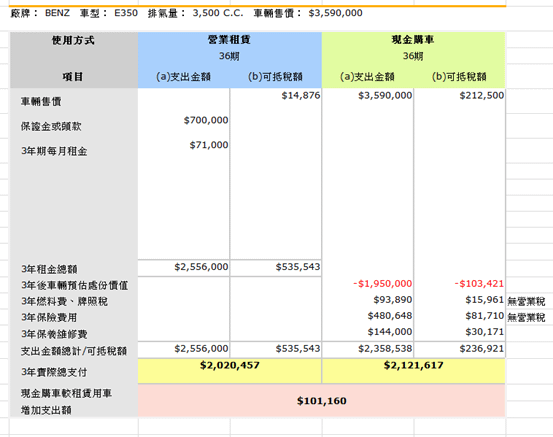This screenshot has height=437, width=553.
Task: Select the $14,876 deductible tax cell
Action: [276, 96]
